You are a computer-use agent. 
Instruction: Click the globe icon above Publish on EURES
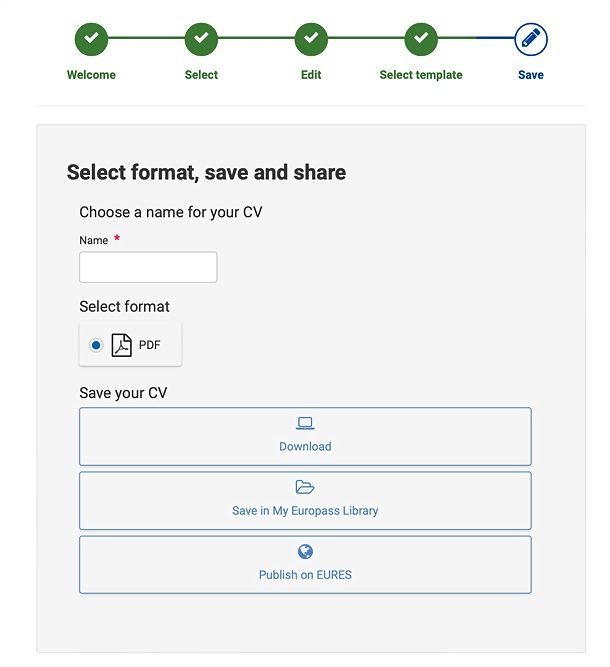click(305, 552)
